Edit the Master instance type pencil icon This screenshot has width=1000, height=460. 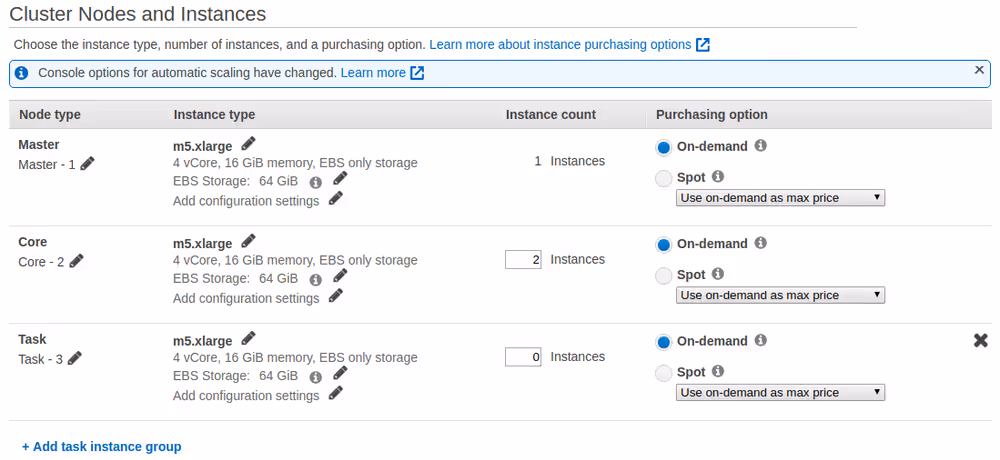248,144
